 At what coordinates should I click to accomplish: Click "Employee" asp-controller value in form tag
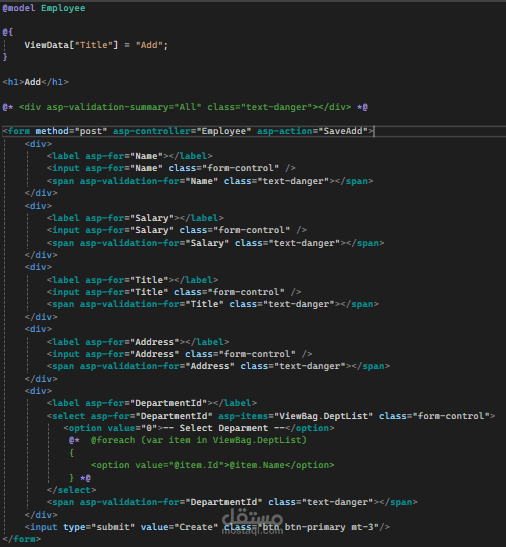[x=224, y=131]
